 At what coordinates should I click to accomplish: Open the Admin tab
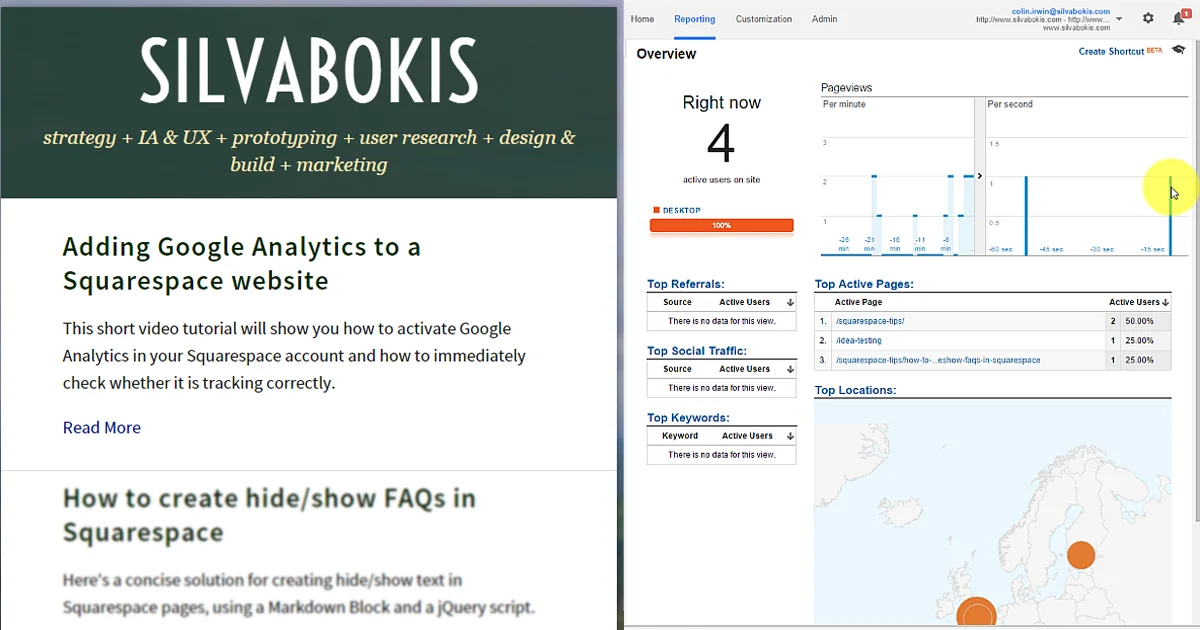(824, 18)
